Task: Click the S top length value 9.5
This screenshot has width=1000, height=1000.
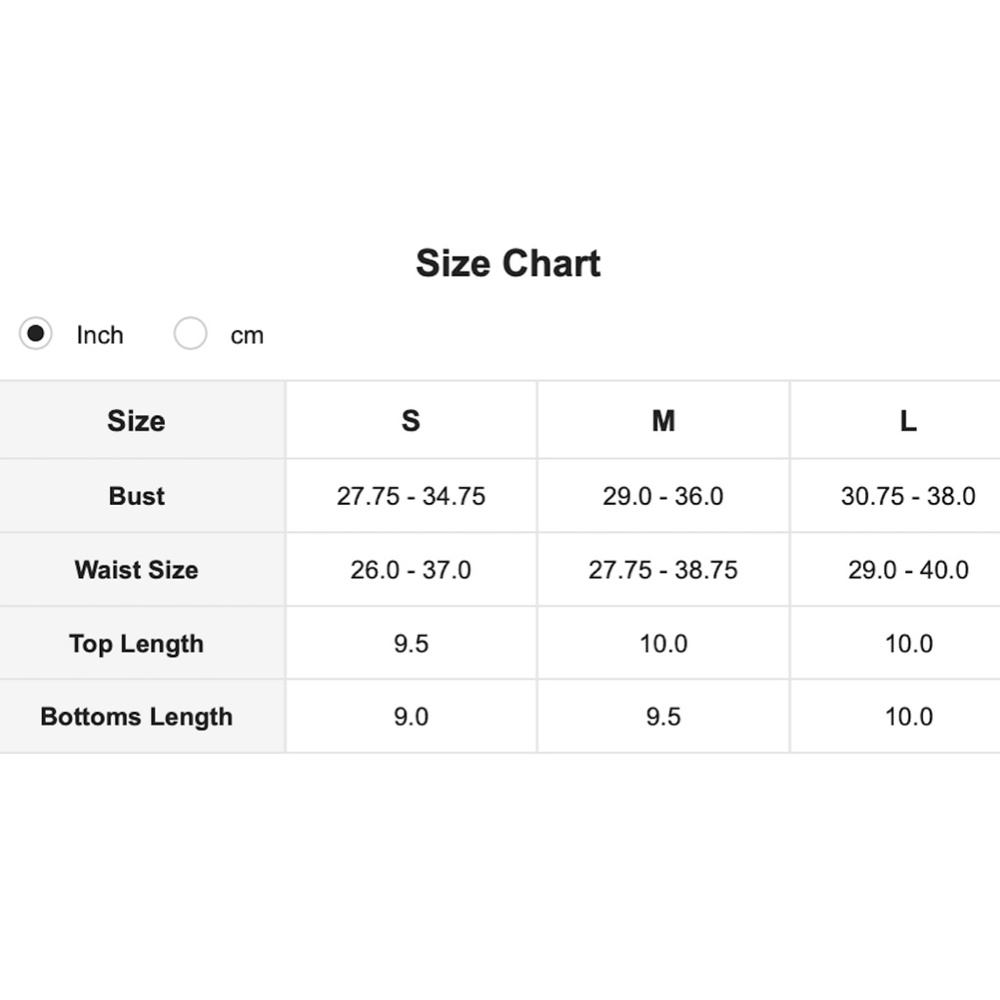Action: [411, 643]
